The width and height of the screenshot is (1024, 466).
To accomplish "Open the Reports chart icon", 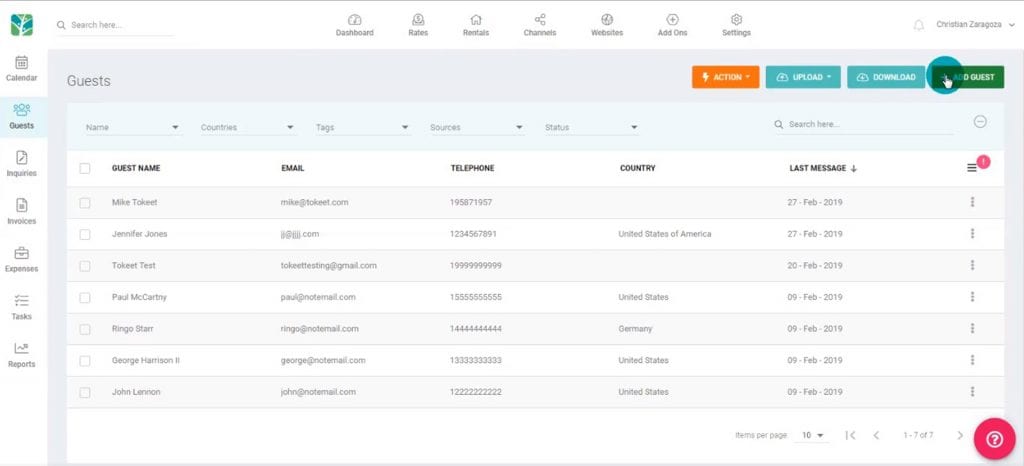I will [22, 349].
